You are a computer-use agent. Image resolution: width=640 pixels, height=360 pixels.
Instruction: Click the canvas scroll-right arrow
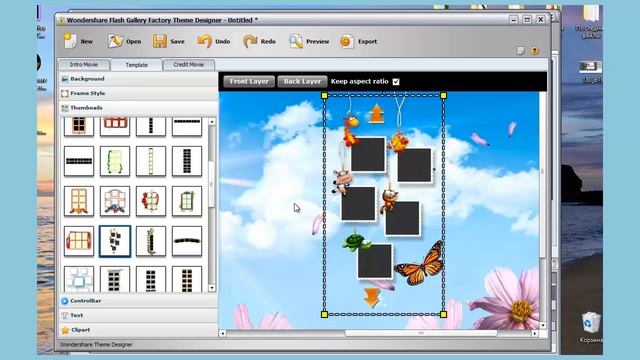(x=535, y=333)
